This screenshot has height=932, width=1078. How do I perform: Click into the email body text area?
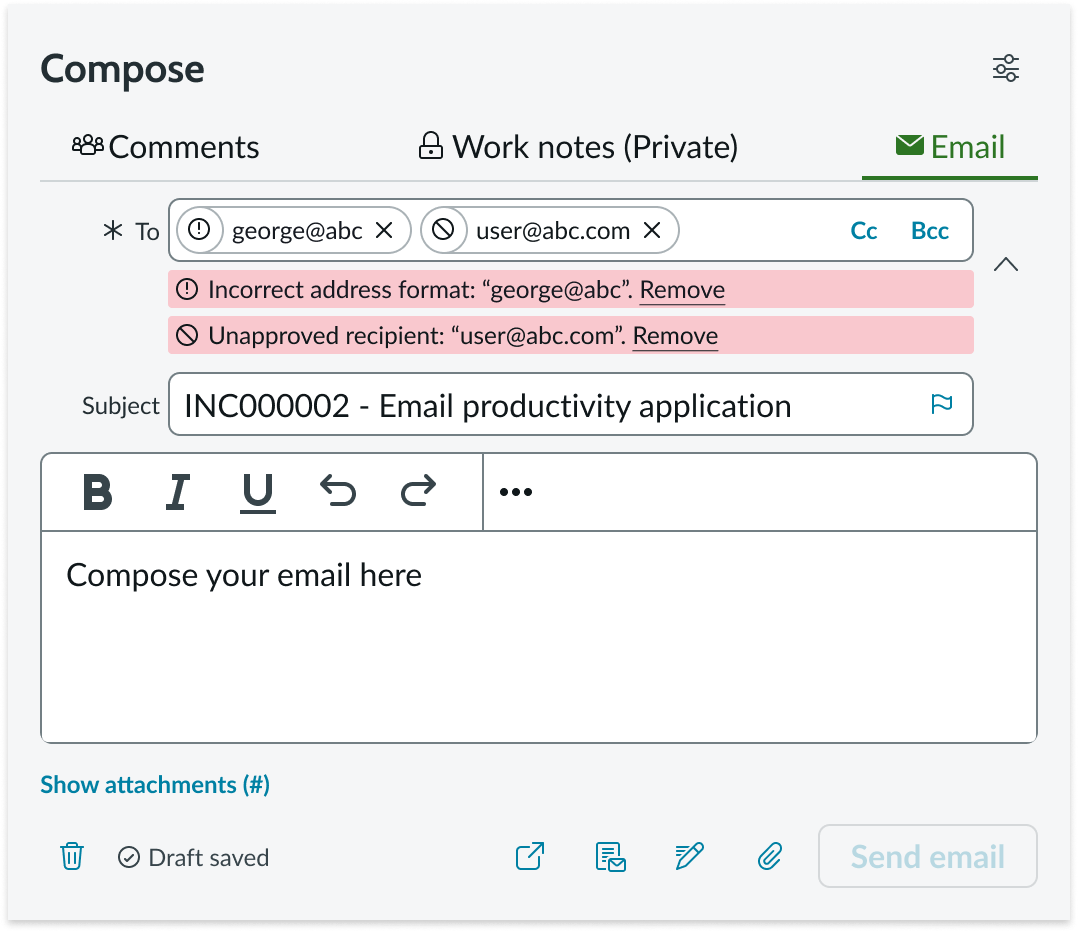(538, 640)
